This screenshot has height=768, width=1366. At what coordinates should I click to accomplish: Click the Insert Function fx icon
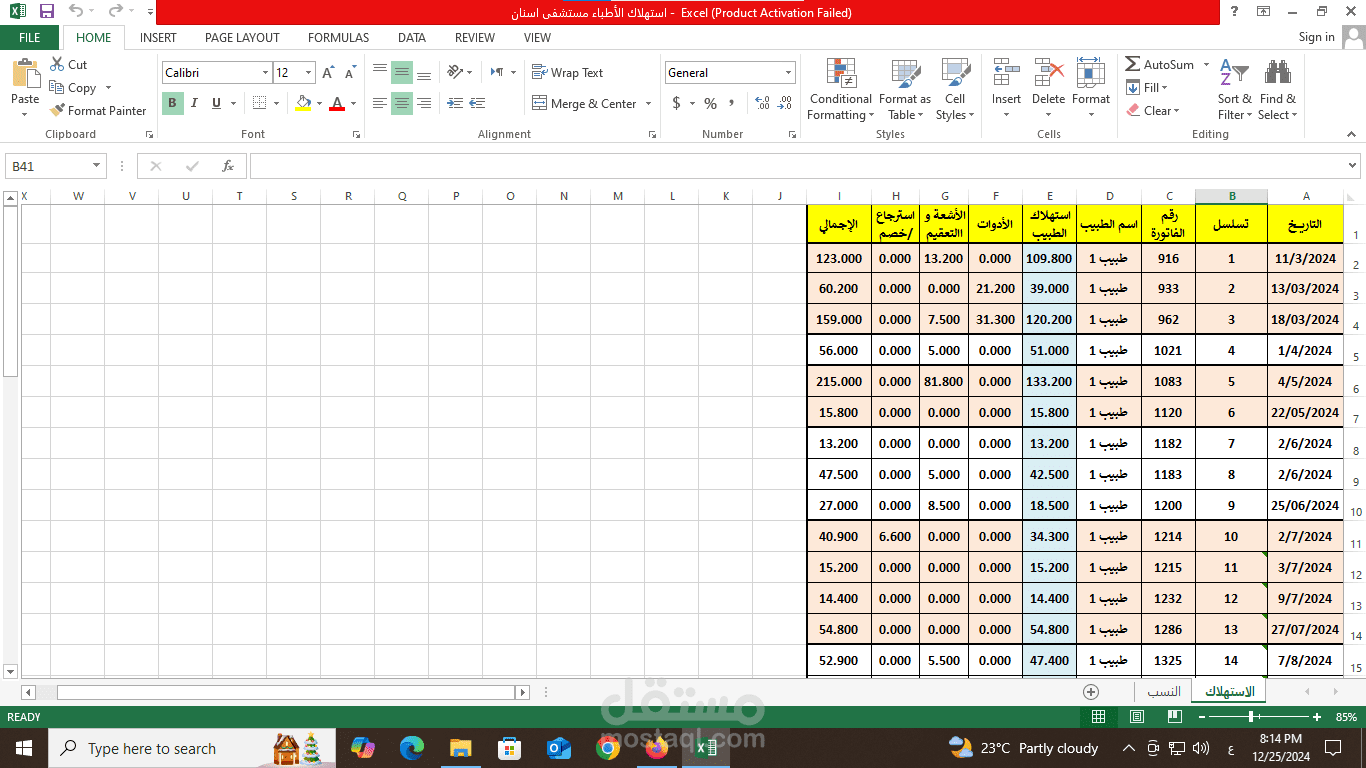tap(227, 166)
